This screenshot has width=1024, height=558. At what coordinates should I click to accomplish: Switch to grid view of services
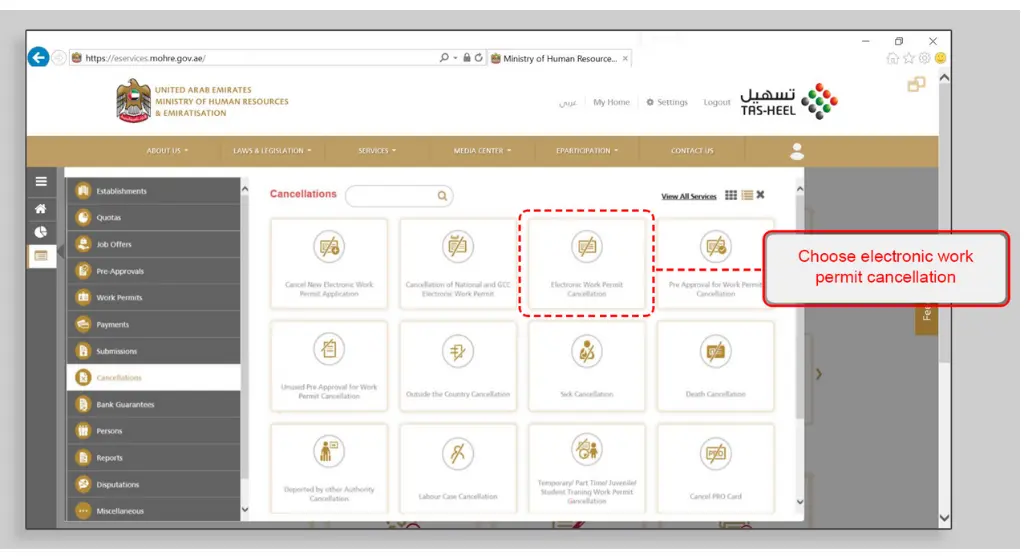(731, 195)
